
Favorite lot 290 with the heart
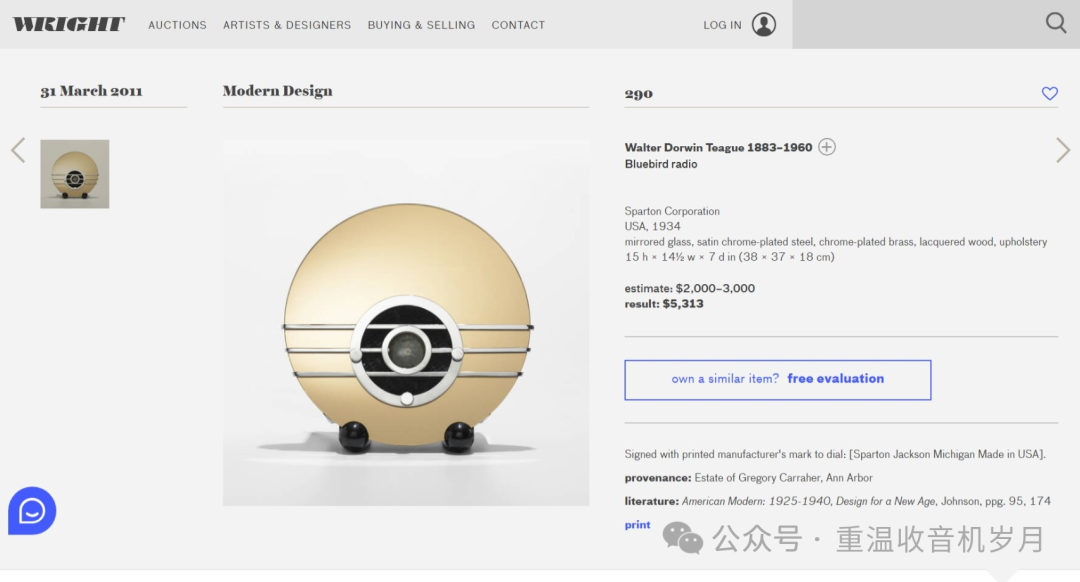[x=1049, y=93]
